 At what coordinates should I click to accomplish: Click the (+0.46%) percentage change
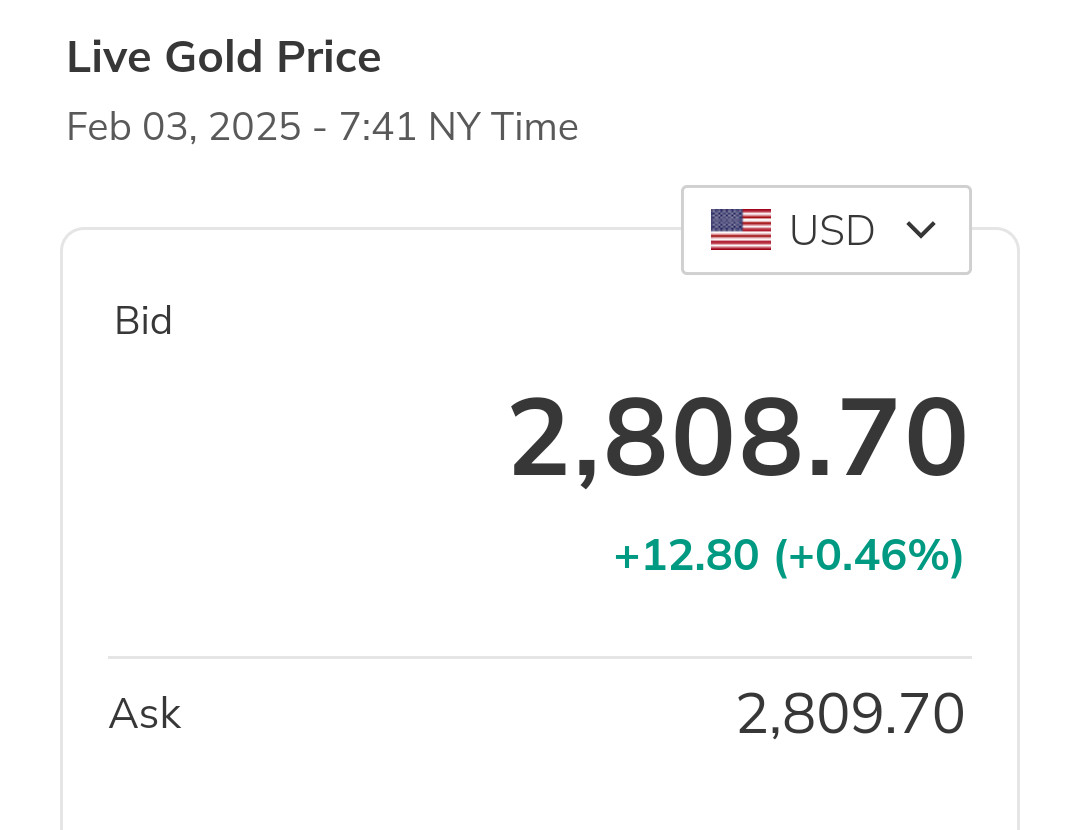click(869, 556)
